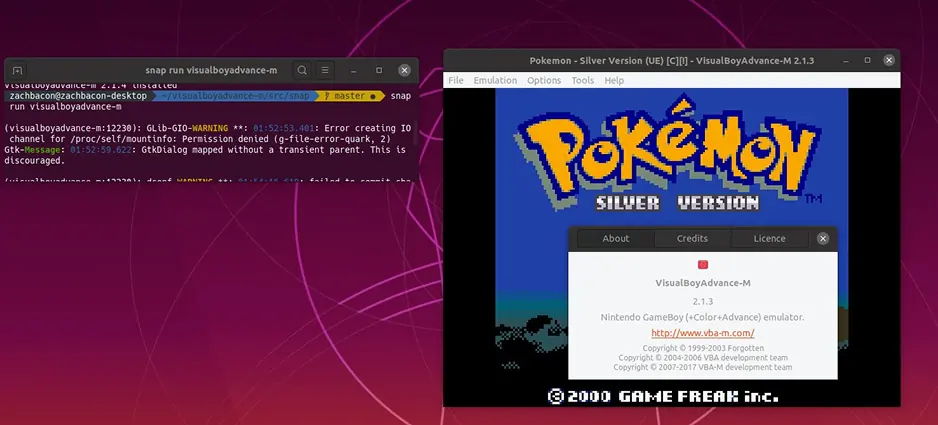938x425 pixels.
Task: Click the version number '2.1.3' in the About dialog
Action: click(703, 301)
